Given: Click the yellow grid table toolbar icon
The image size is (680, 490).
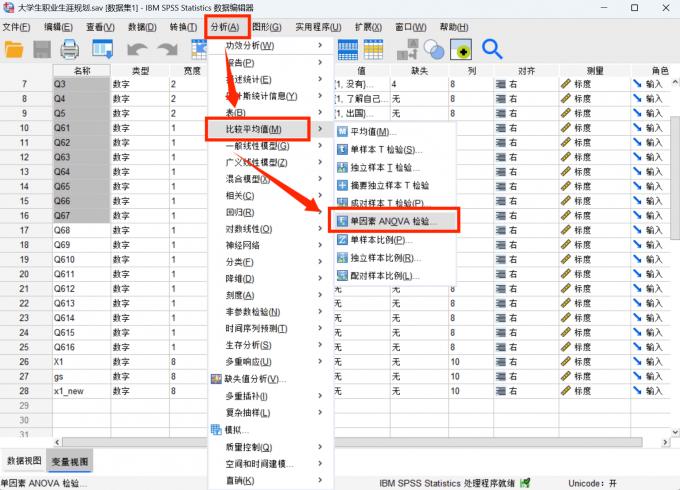Looking at the screenshot, I should (373, 49).
